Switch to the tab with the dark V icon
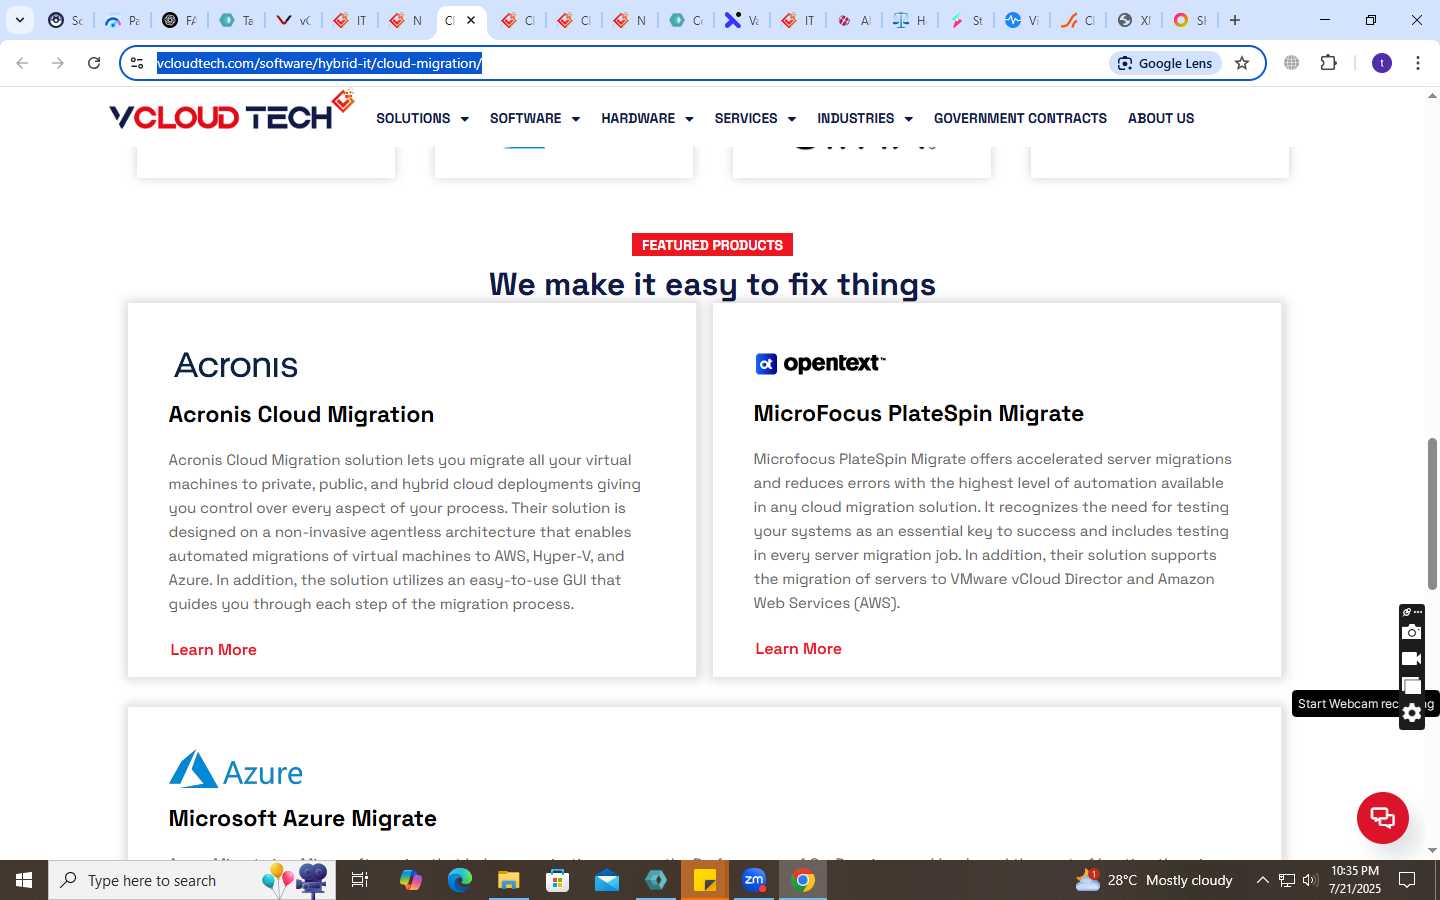 (293, 20)
